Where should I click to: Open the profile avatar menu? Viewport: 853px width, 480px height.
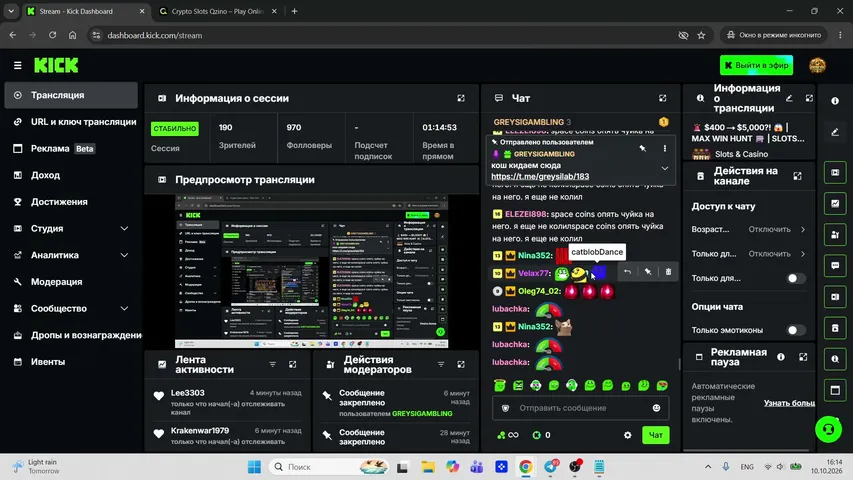click(x=817, y=65)
